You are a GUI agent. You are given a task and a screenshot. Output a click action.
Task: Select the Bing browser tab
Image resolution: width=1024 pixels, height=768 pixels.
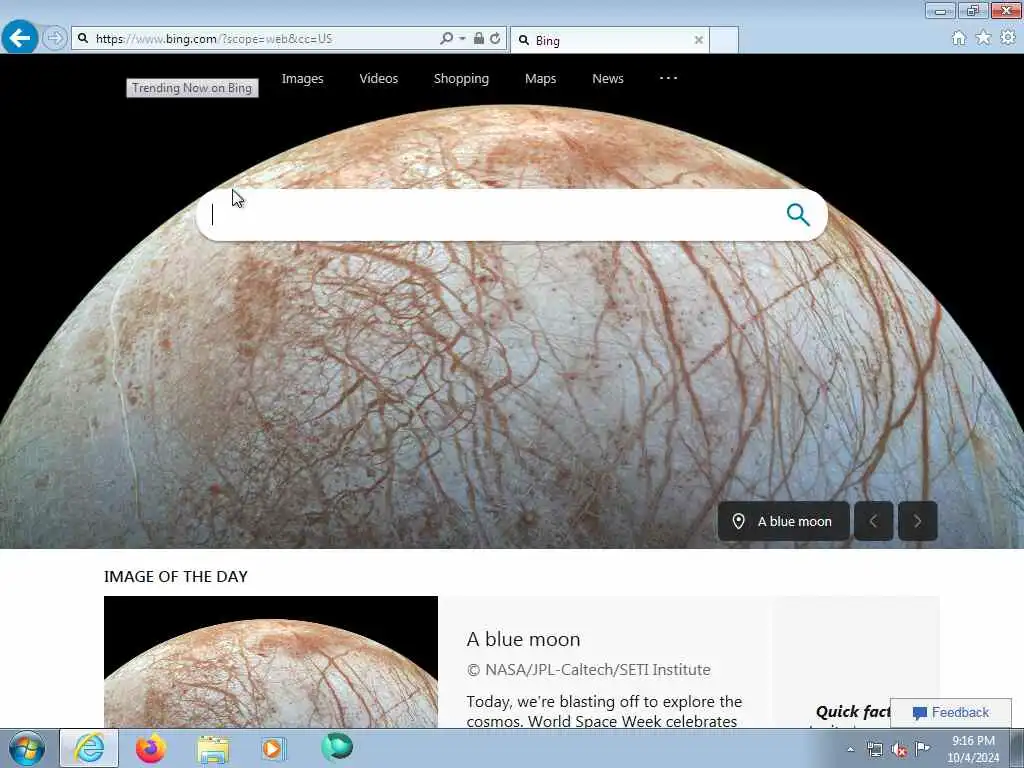click(x=609, y=40)
